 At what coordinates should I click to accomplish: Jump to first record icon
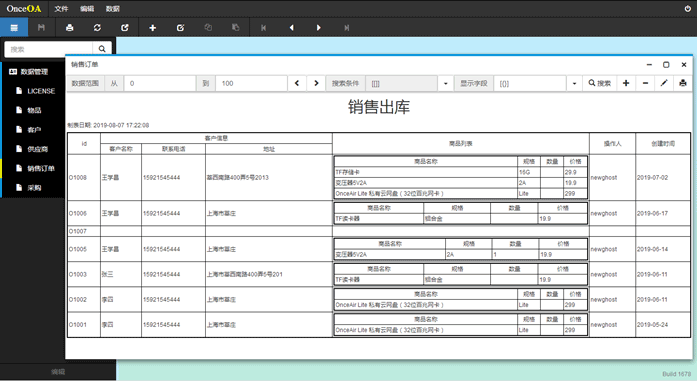pos(263,28)
